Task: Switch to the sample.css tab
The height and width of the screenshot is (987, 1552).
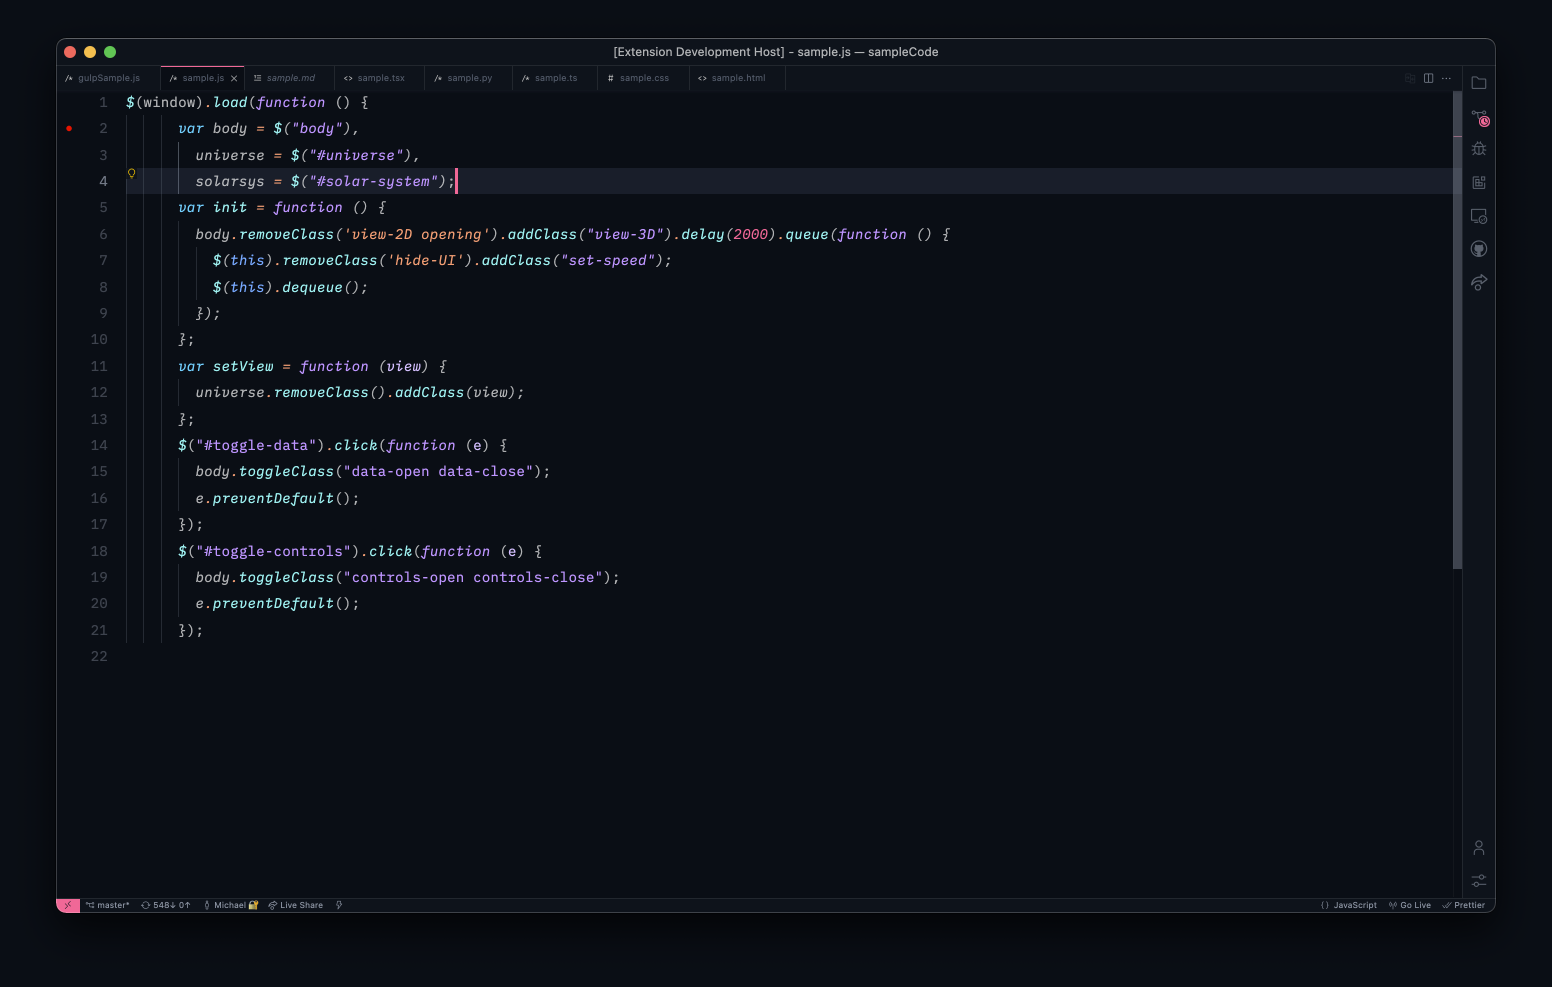Action: pyautogui.click(x=643, y=78)
